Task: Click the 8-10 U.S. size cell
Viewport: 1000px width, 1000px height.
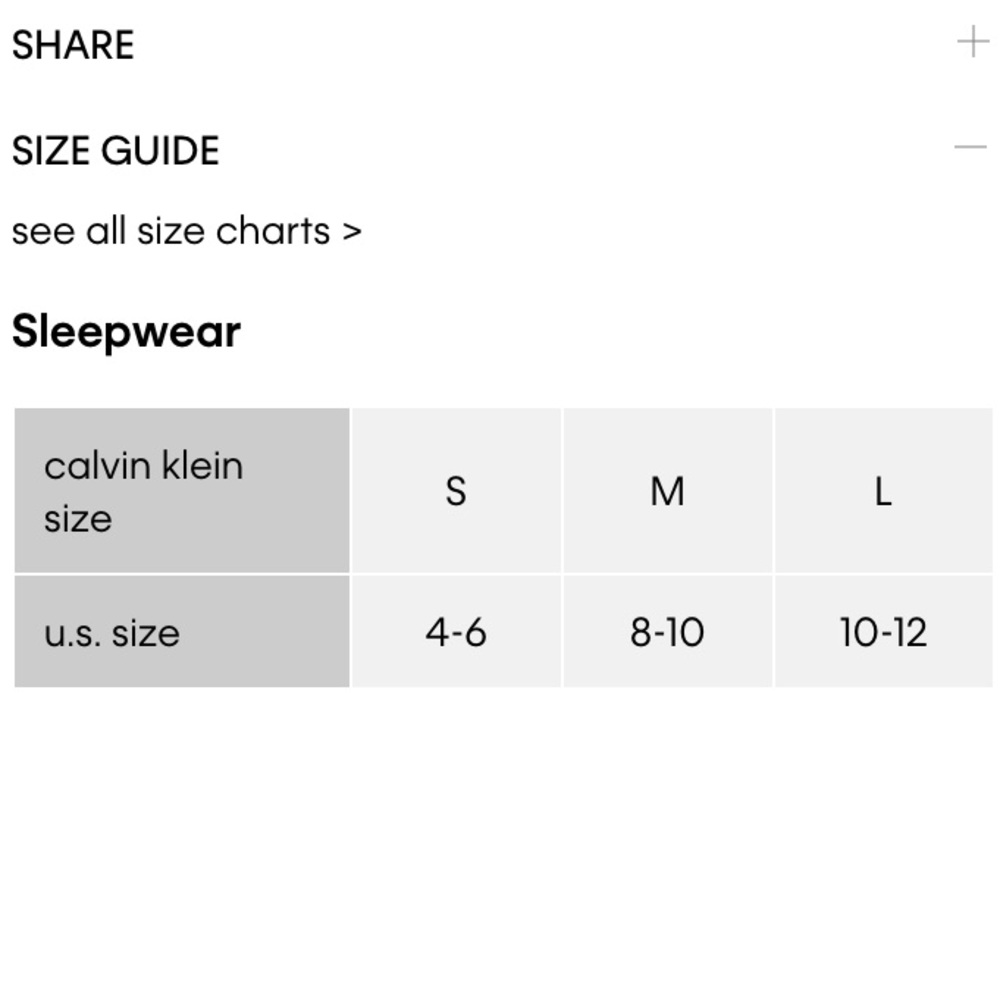Action: pyautogui.click(x=667, y=633)
